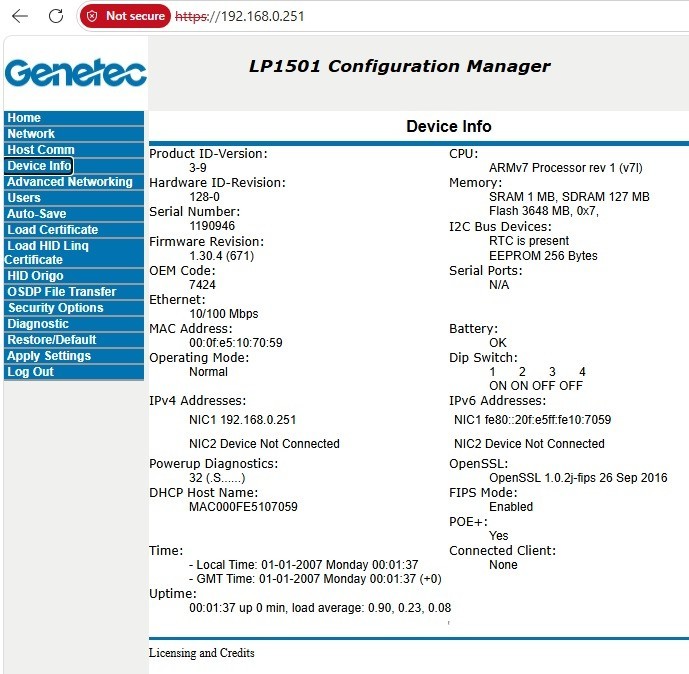Click the Local Time line
The image size is (689, 674).
pos(304,565)
